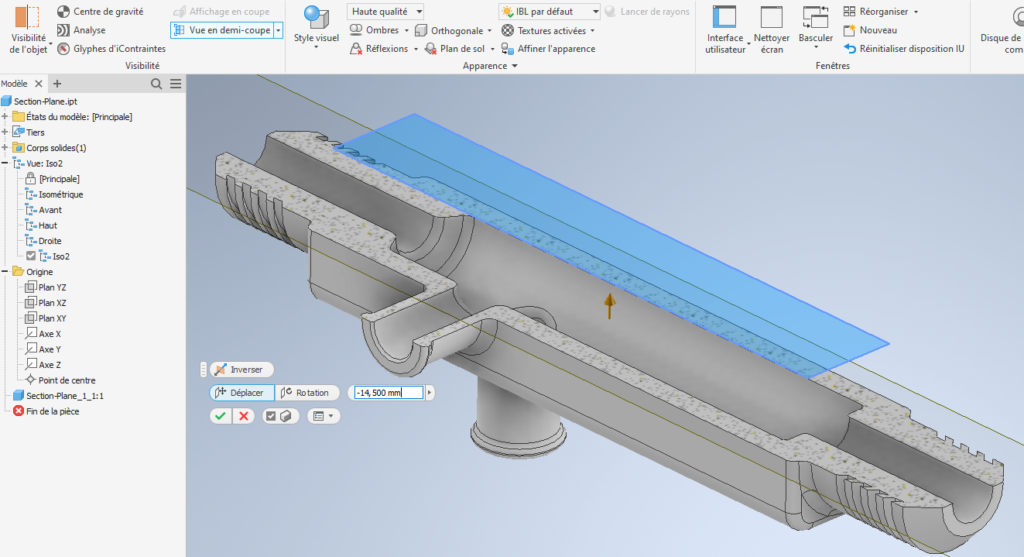
Task: Click the Centre de gravité icon
Action: click(x=64, y=11)
